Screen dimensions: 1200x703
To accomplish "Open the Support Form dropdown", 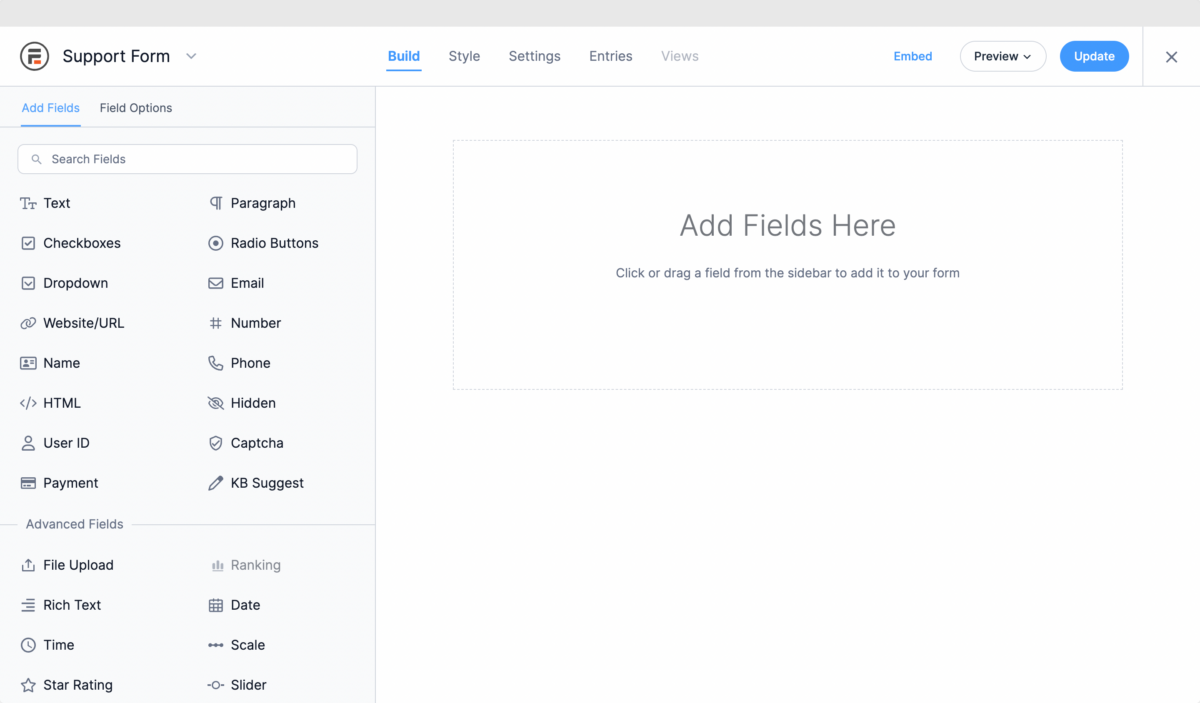I will pos(190,56).
